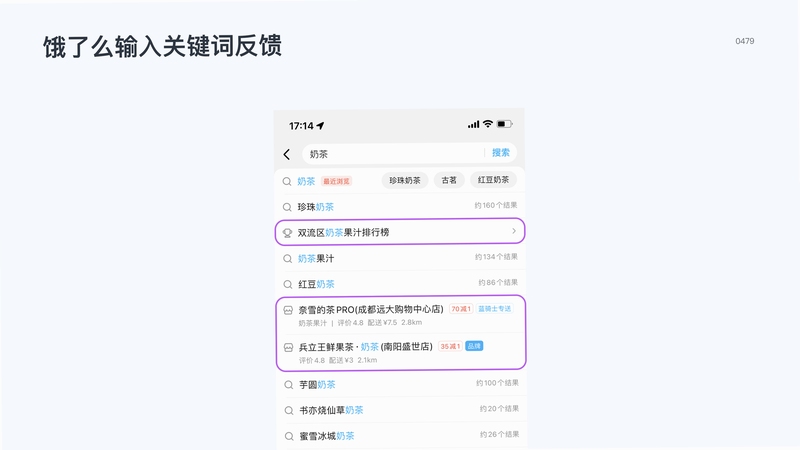Choose the 奶茶果汁 search suggestion
The image size is (800, 450).
(x=316, y=259)
